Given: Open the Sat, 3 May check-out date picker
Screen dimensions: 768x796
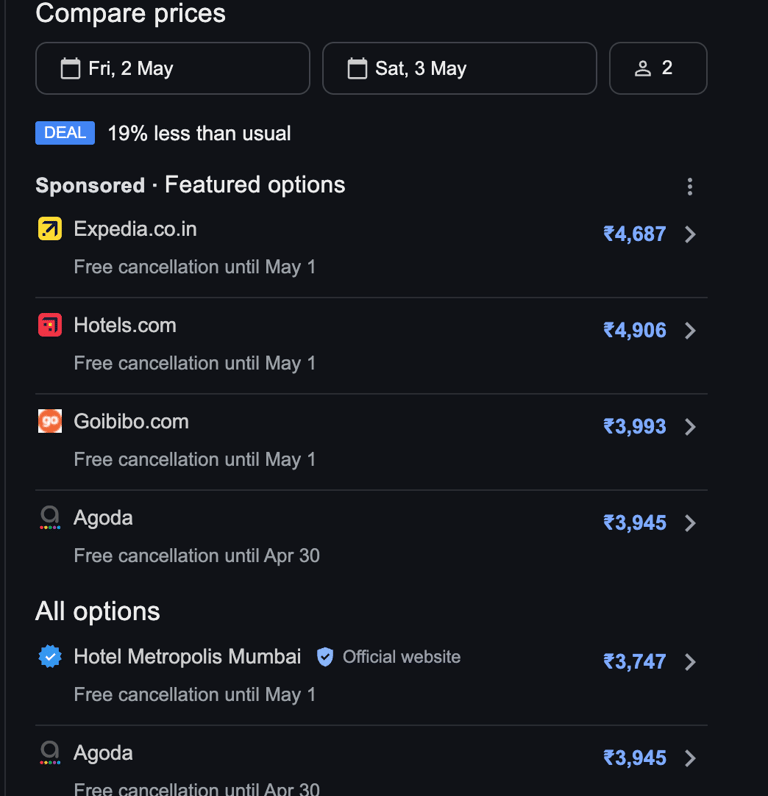Looking at the screenshot, I should click(x=459, y=69).
